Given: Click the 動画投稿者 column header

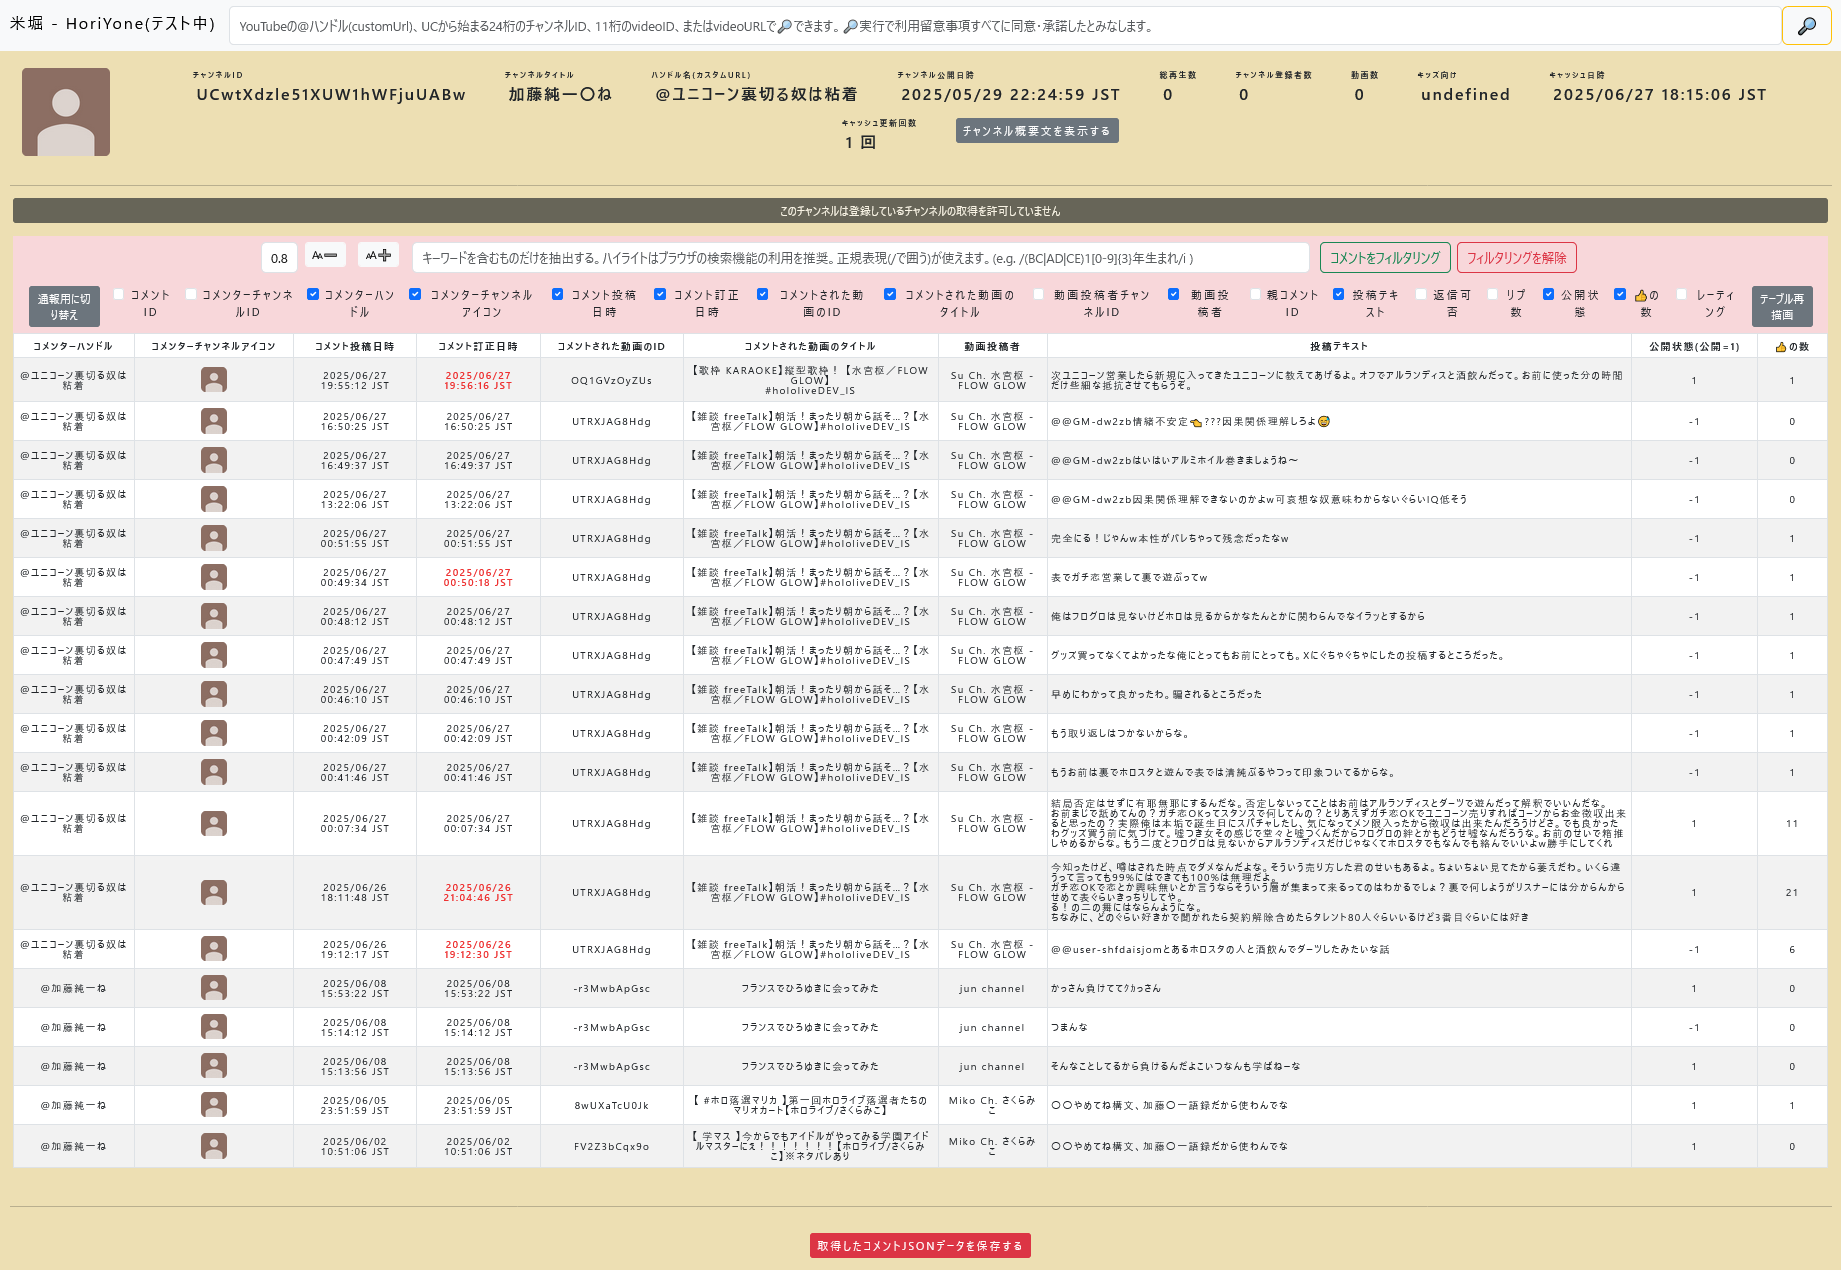Looking at the screenshot, I should [992, 346].
